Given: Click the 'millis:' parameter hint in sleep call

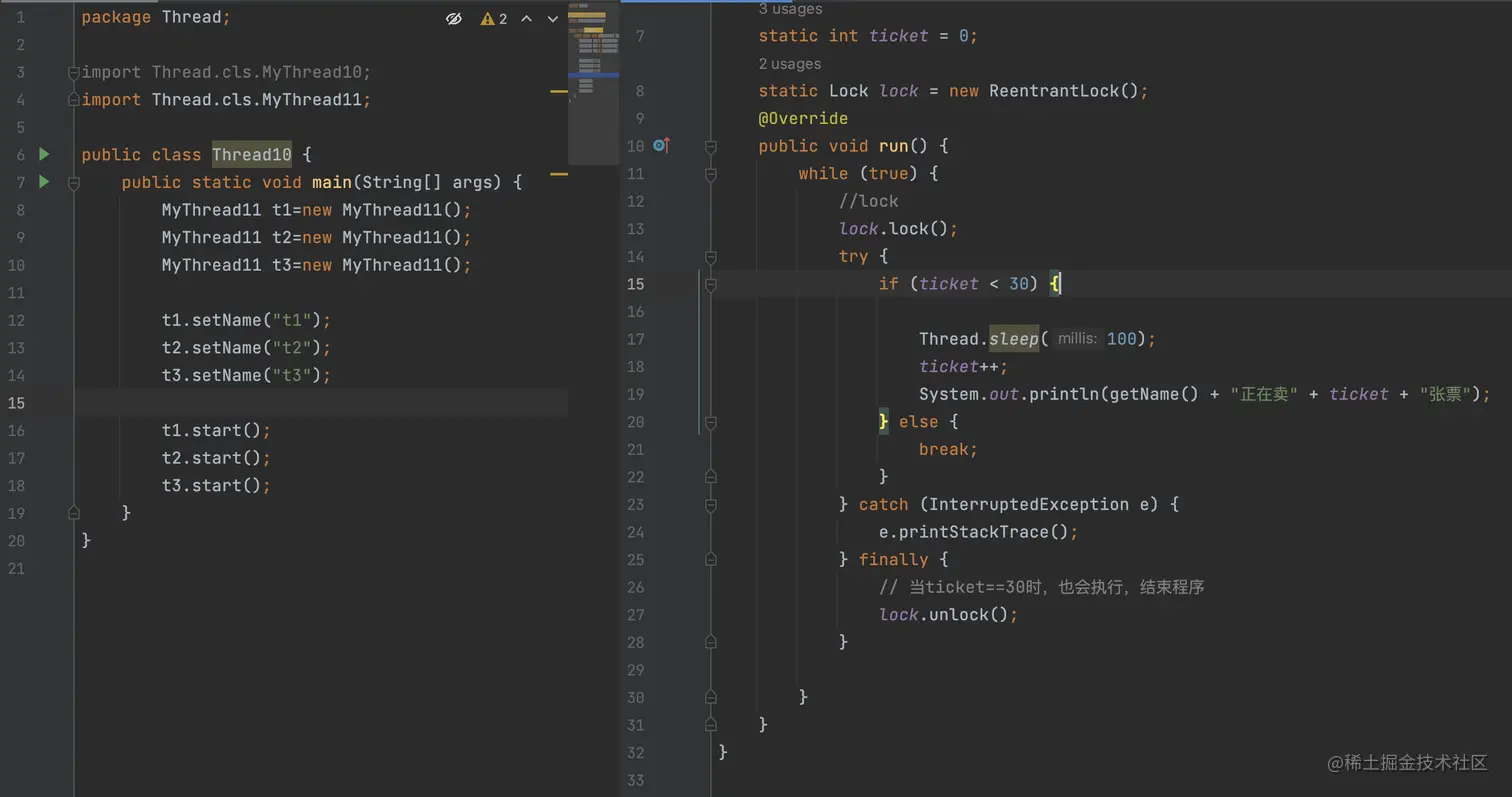Looking at the screenshot, I should click(1076, 339).
